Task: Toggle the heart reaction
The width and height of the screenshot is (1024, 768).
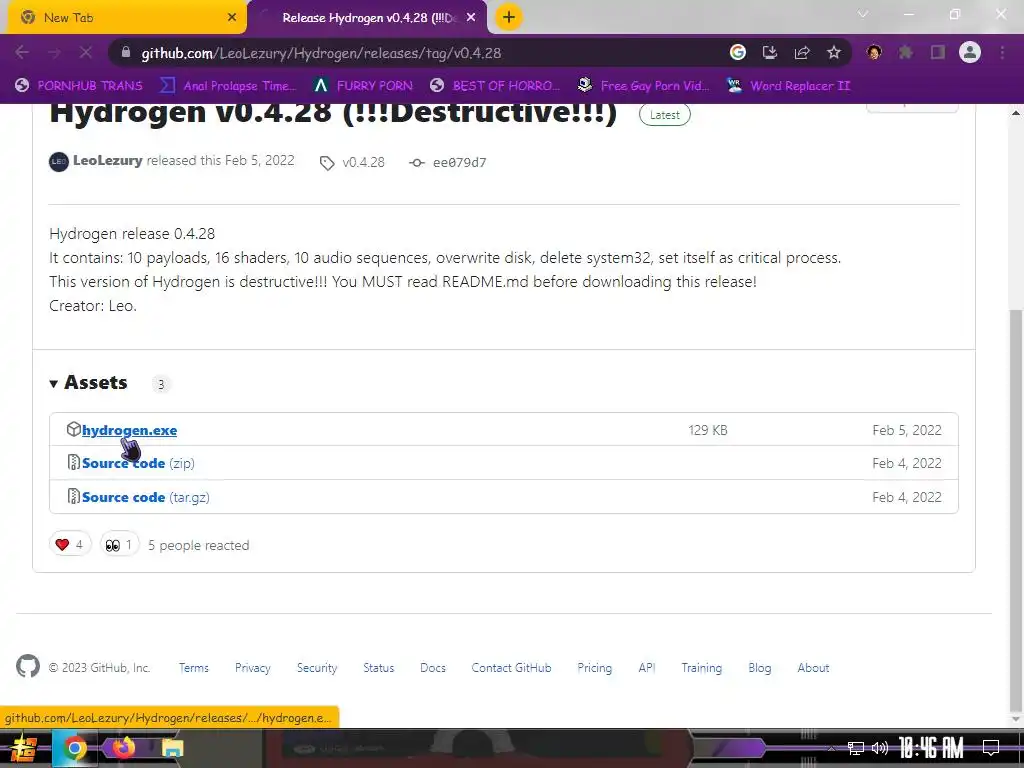Action: (x=70, y=544)
